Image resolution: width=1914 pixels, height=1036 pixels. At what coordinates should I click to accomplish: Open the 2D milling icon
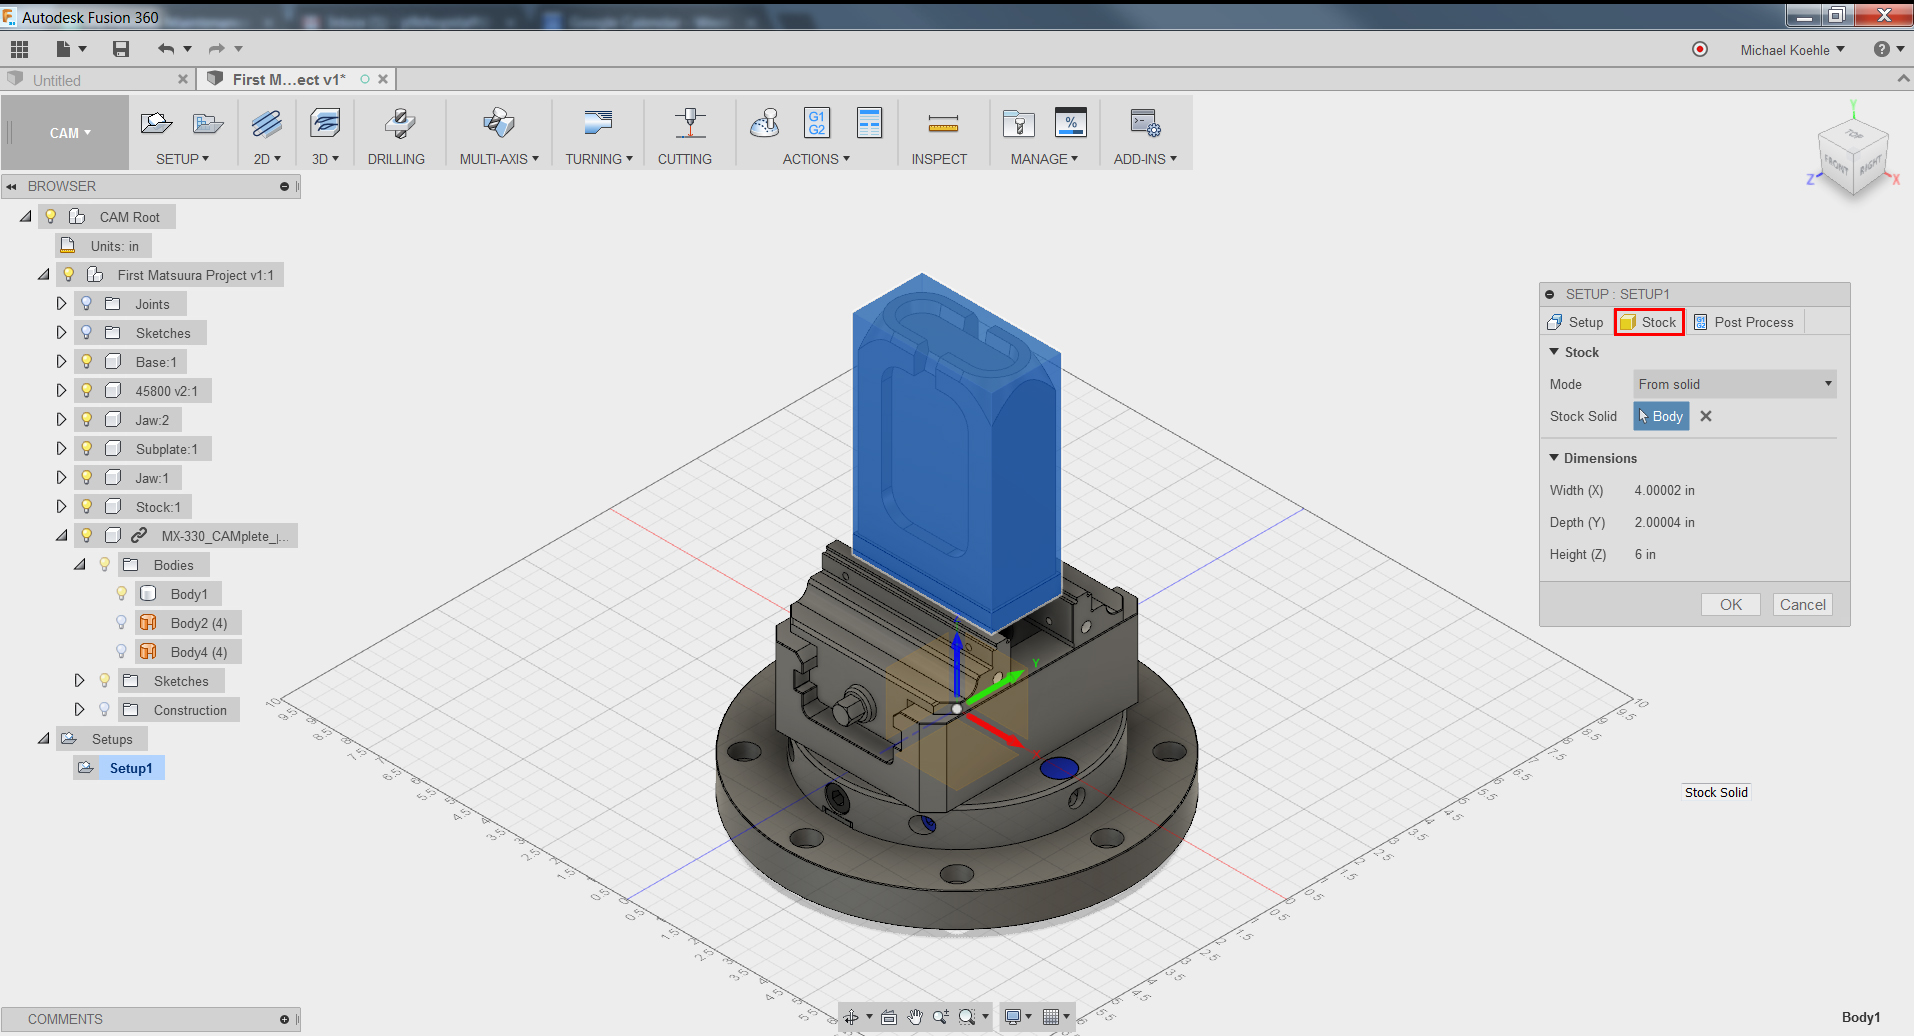click(267, 123)
